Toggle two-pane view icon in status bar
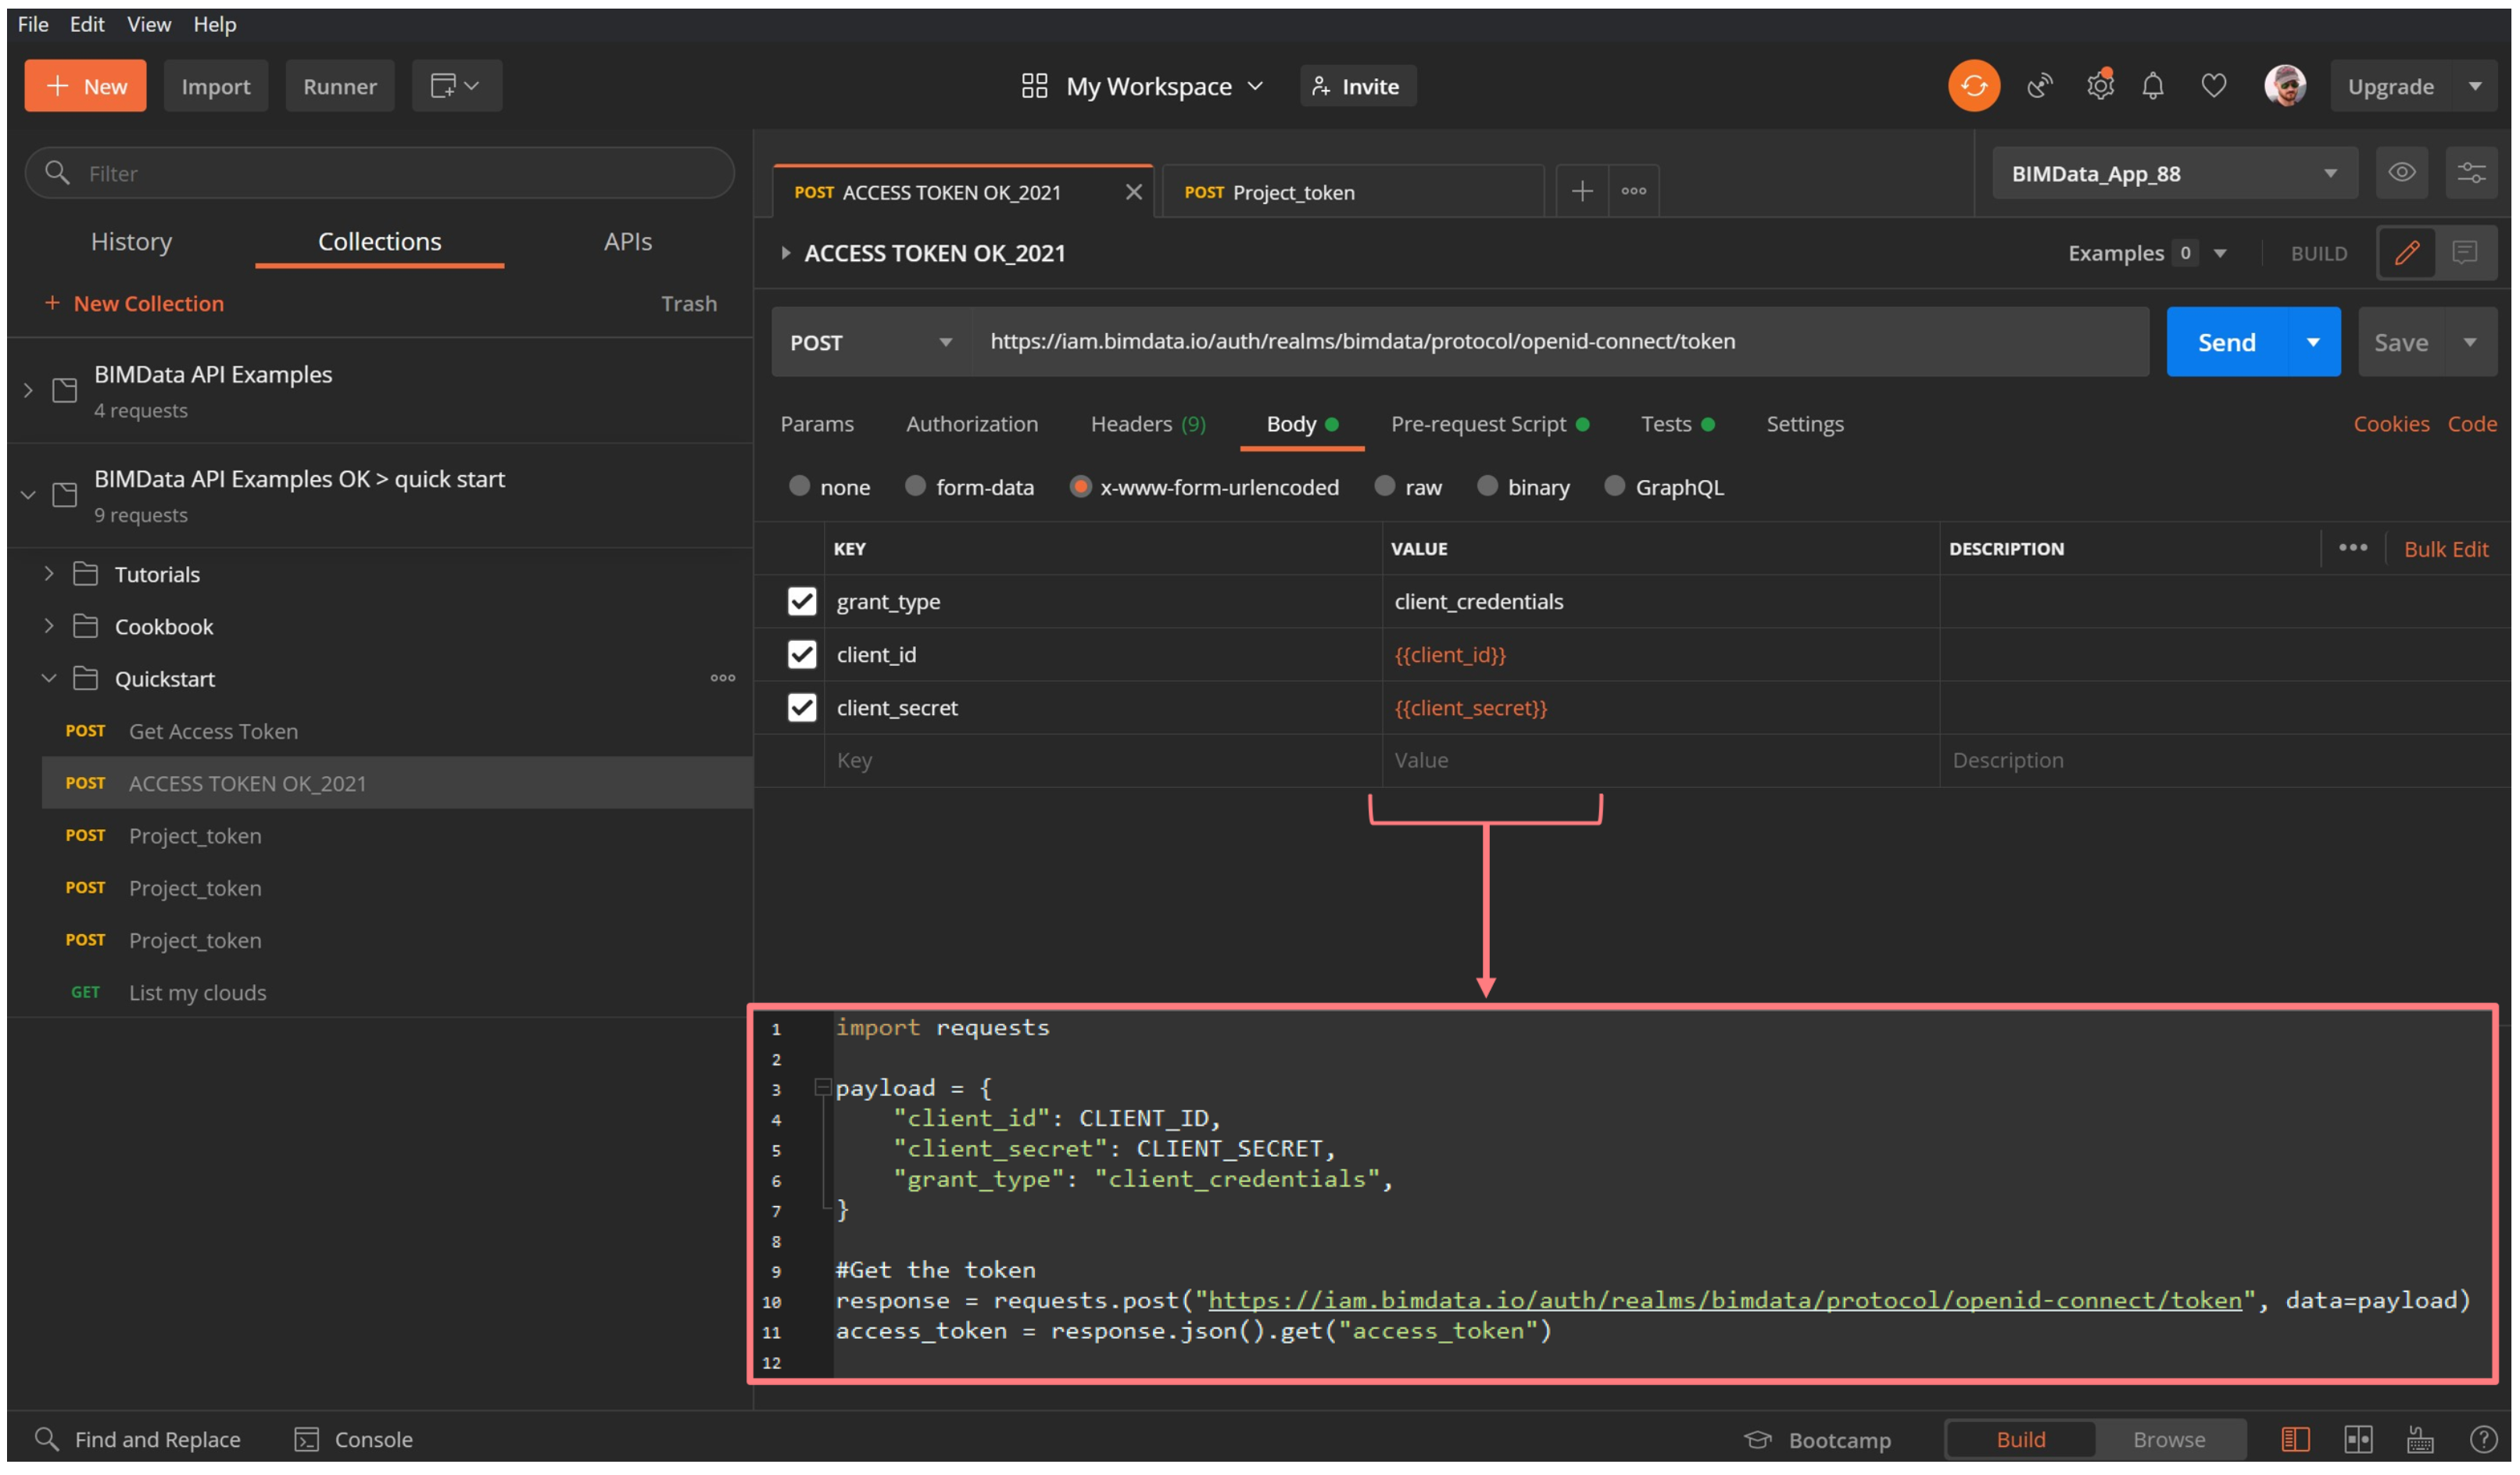The image size is (2520, 1475). (x=2357, y=1439)
